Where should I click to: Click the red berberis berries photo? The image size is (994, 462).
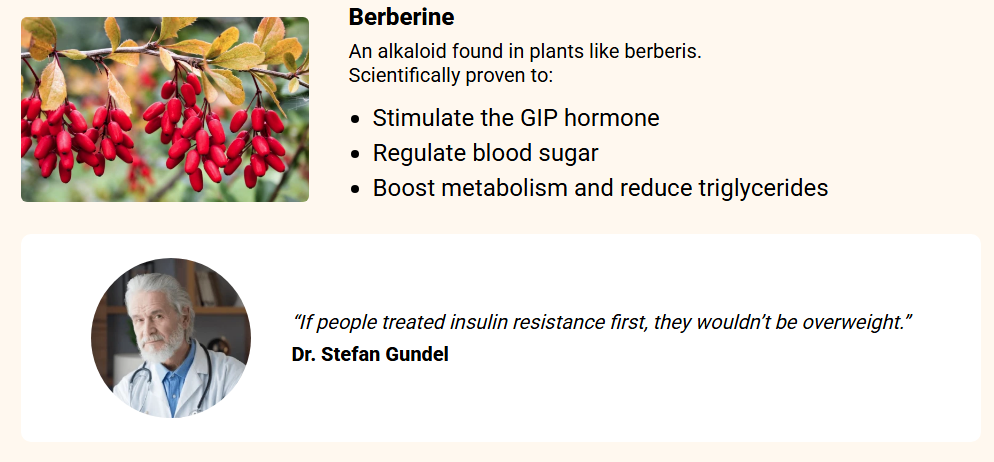click(165, 109)
